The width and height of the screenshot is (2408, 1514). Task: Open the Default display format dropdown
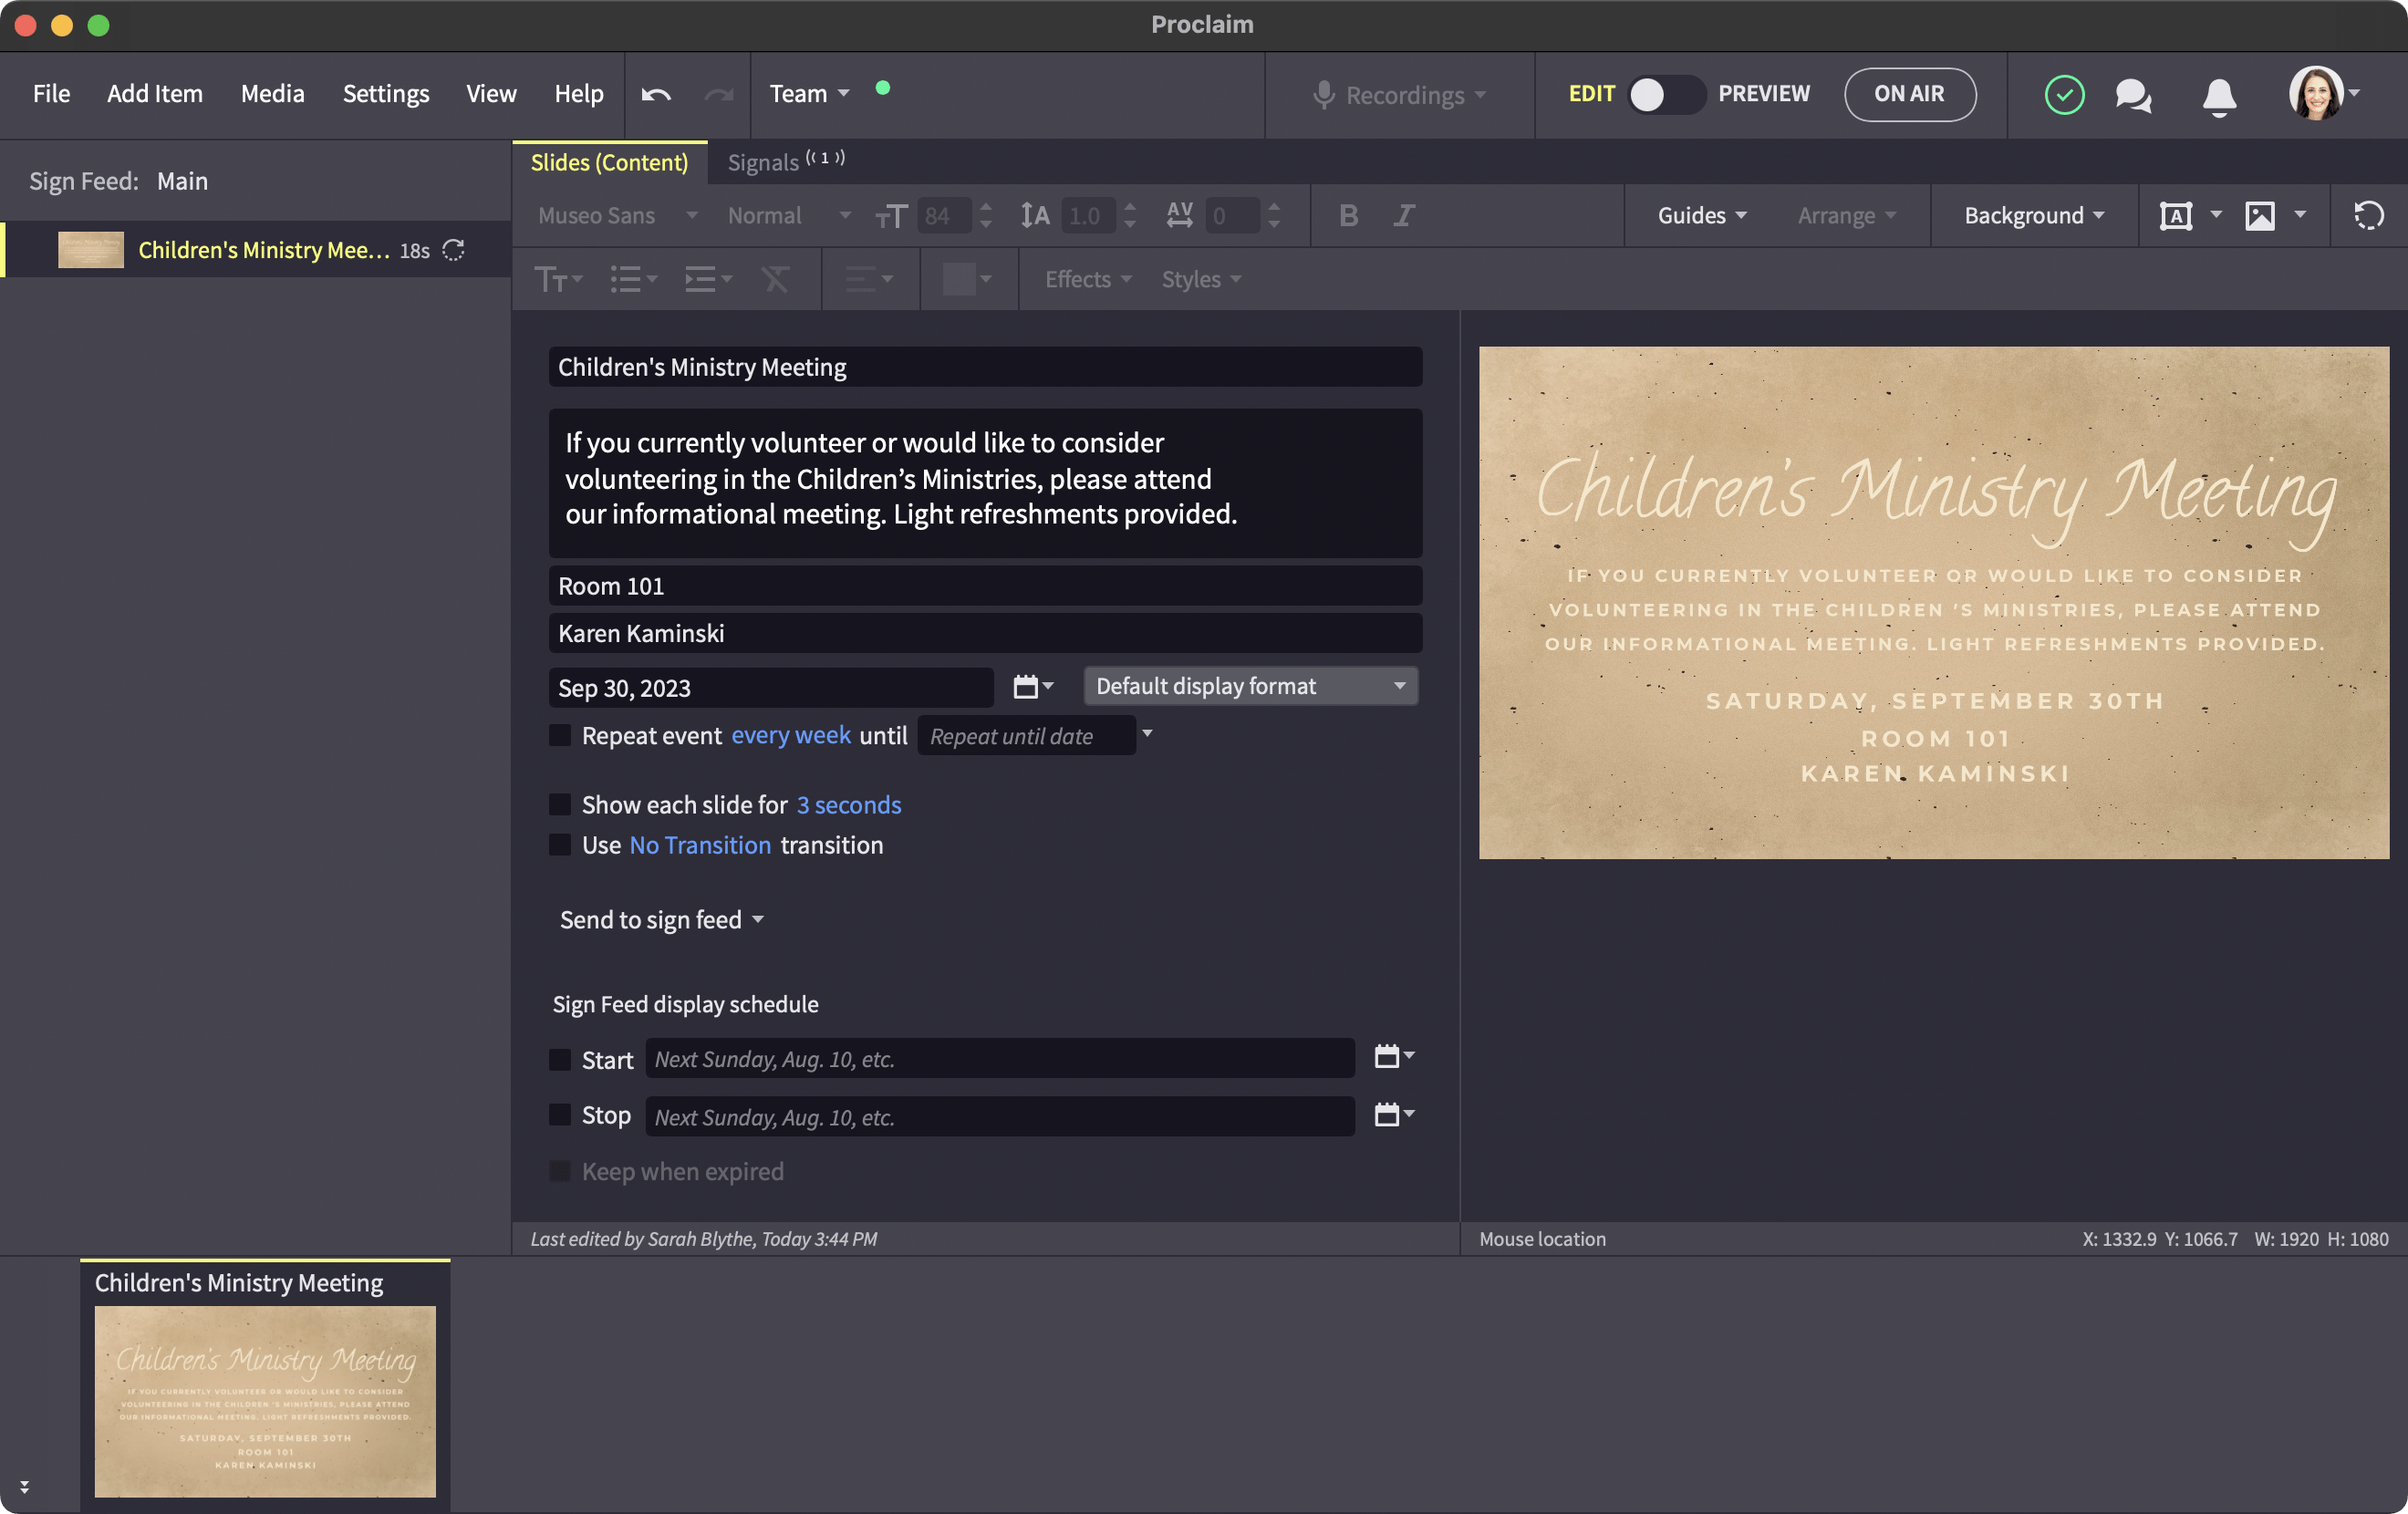click(1250, 687)
